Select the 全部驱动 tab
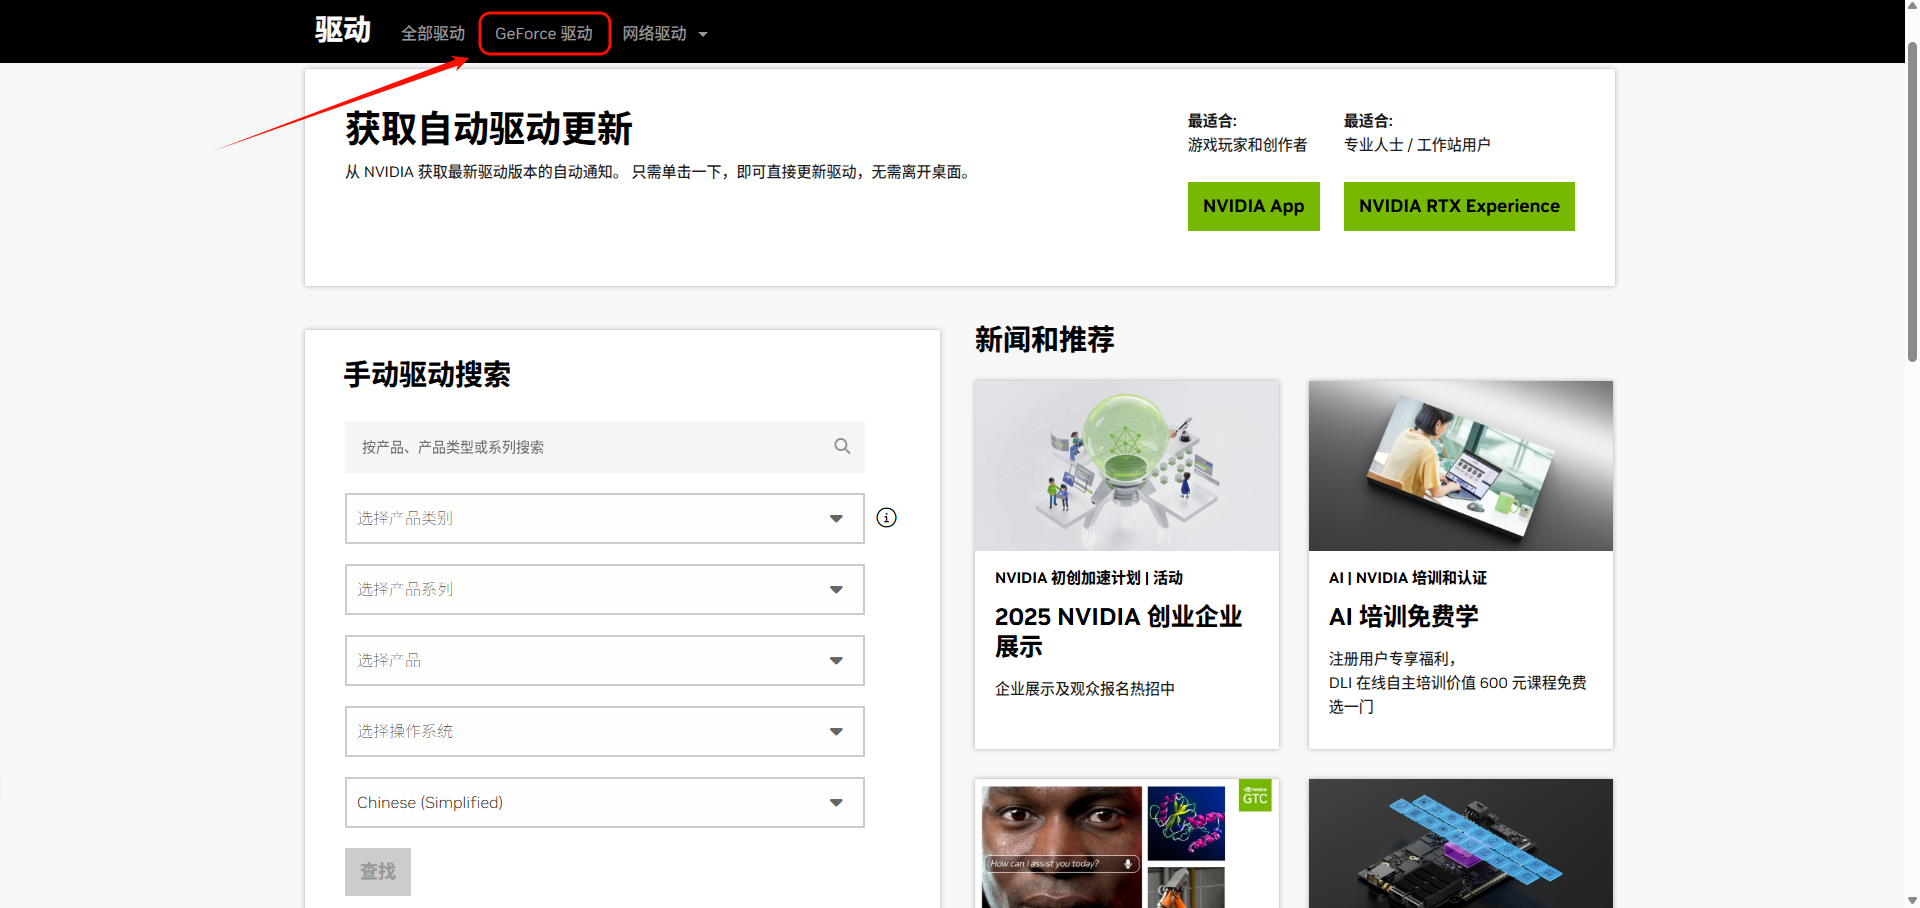 (x=433, y=34)
